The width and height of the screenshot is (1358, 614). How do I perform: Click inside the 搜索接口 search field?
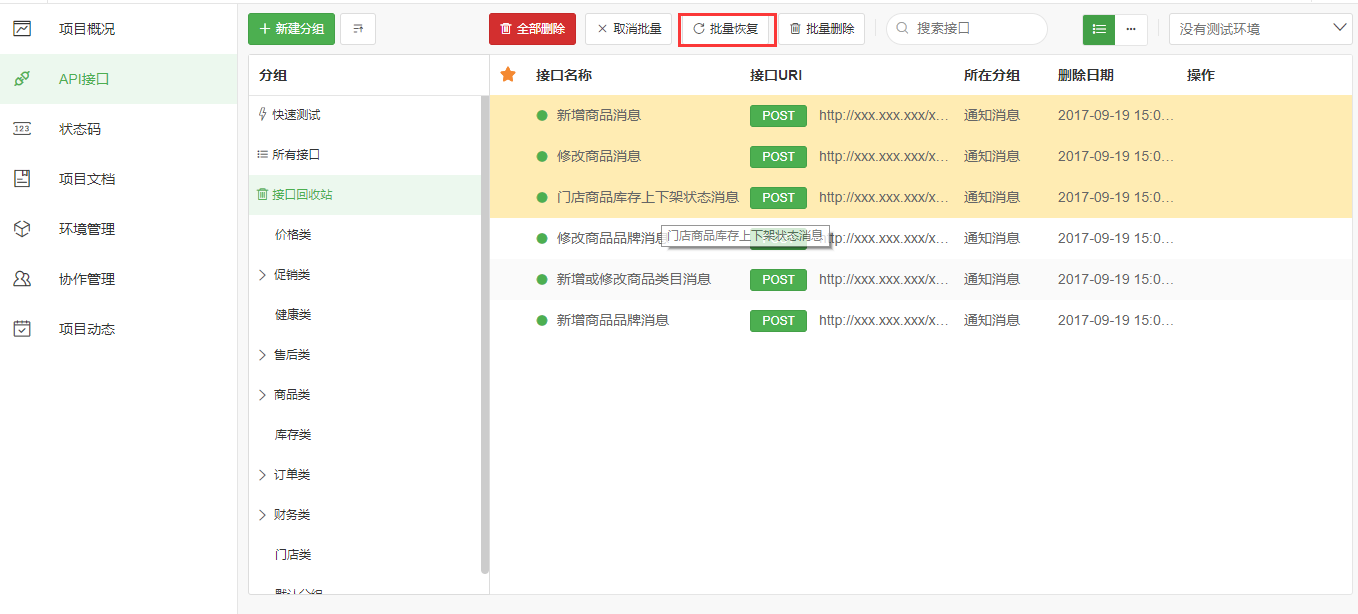coord(965,29)
